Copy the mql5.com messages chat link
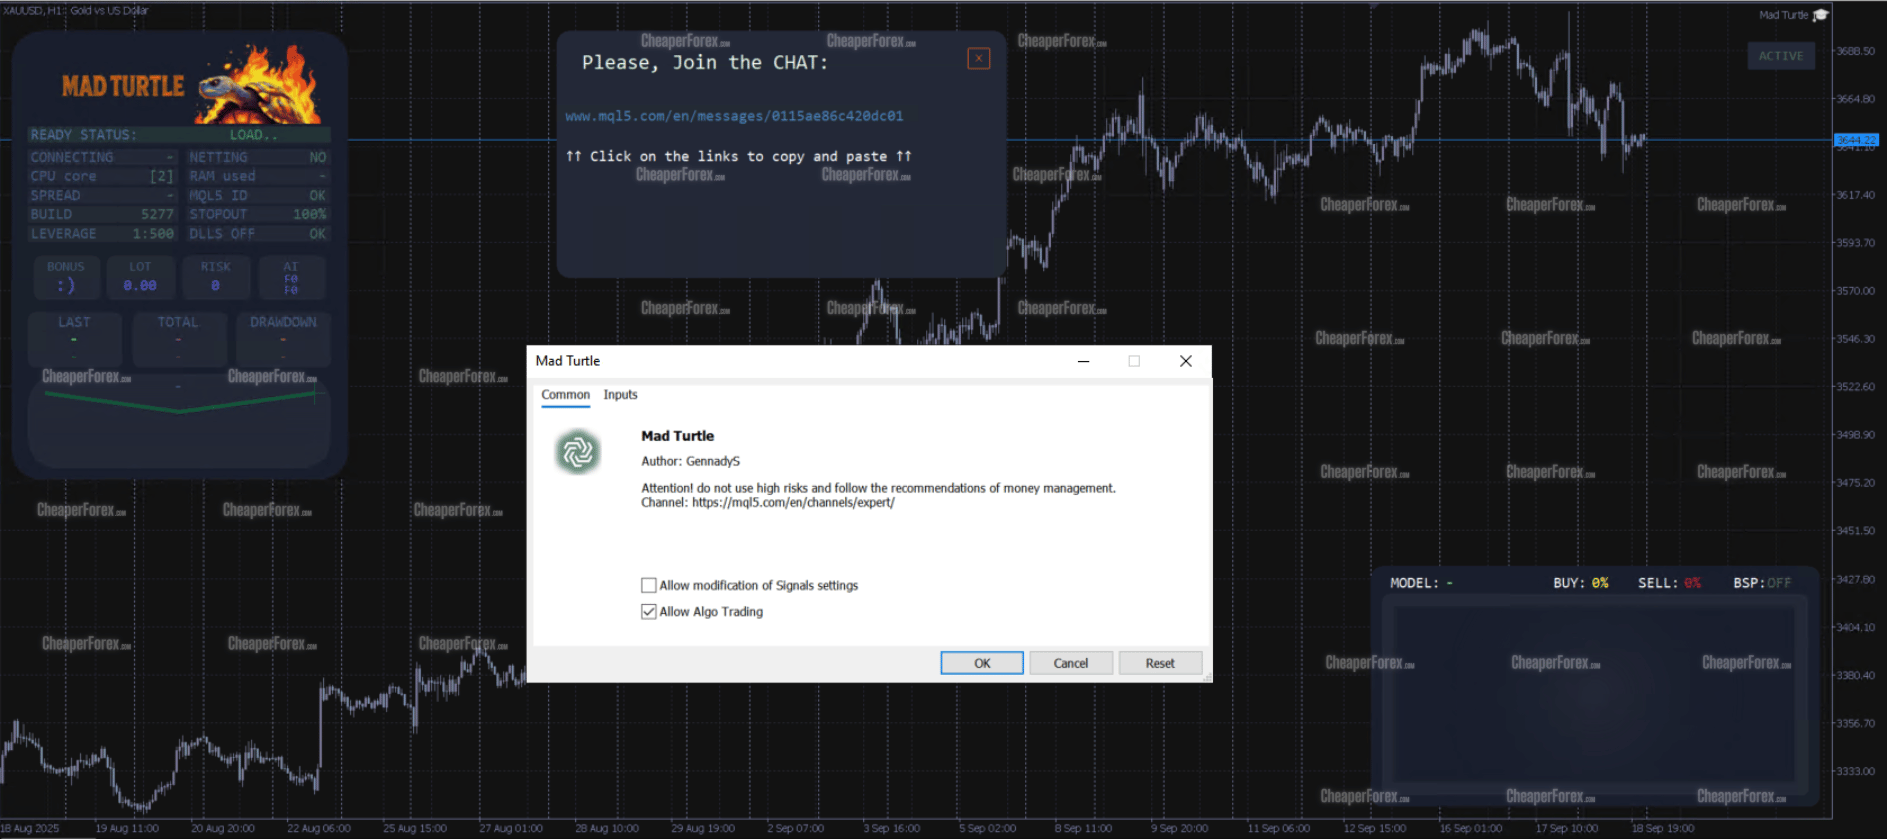The width and height of the screenshot is (1887, 839). coord(734,116)
